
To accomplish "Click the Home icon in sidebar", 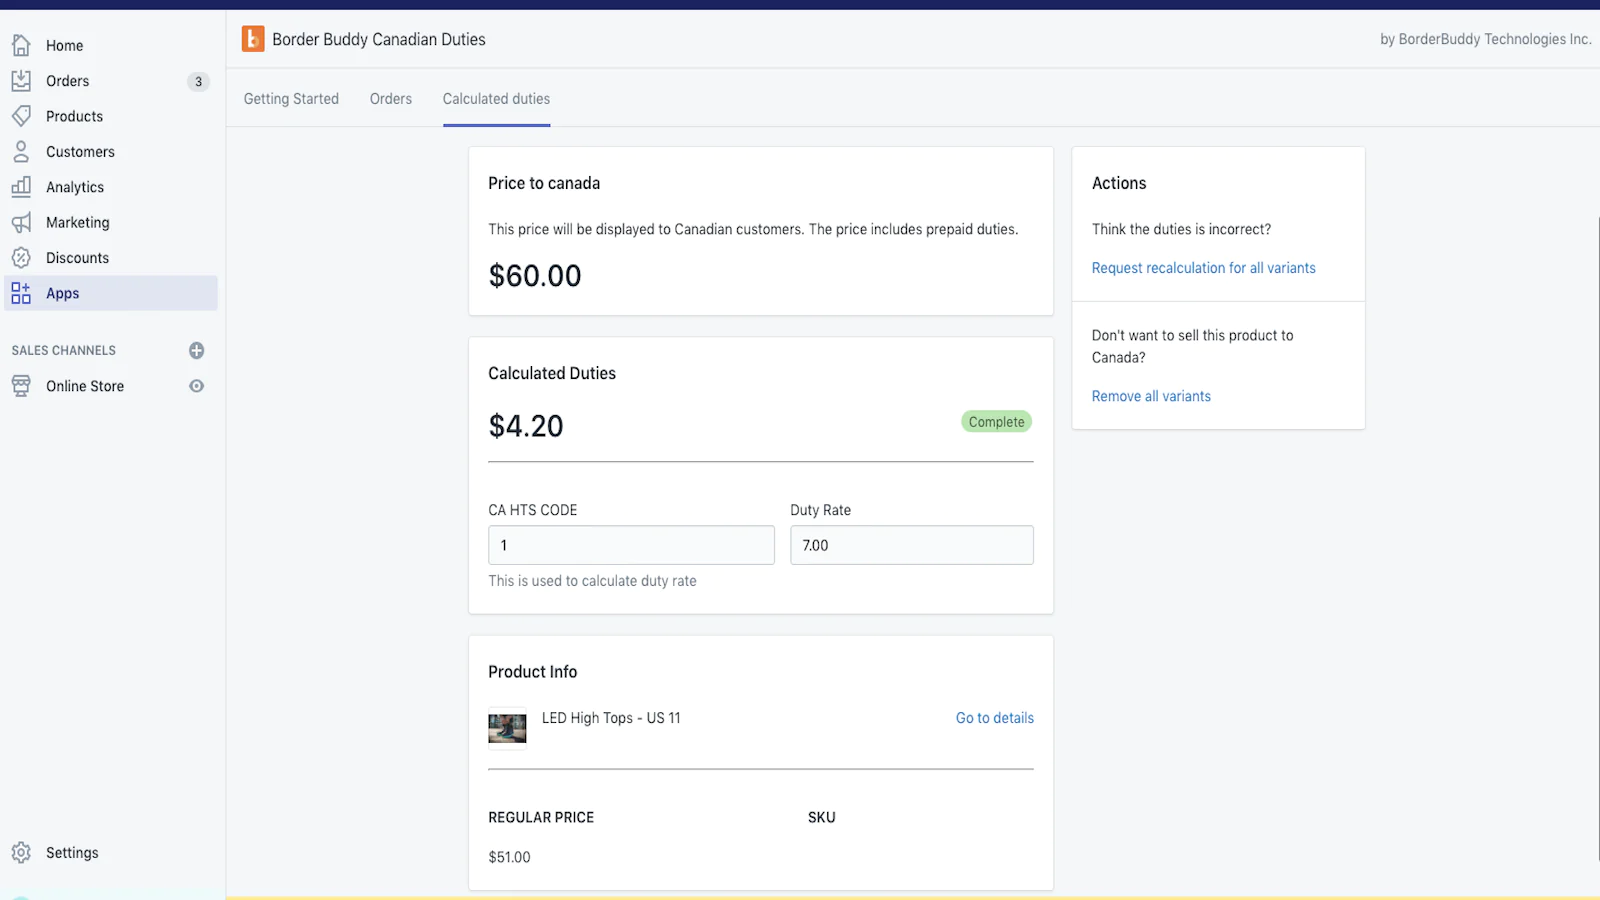I will [21, 45].
